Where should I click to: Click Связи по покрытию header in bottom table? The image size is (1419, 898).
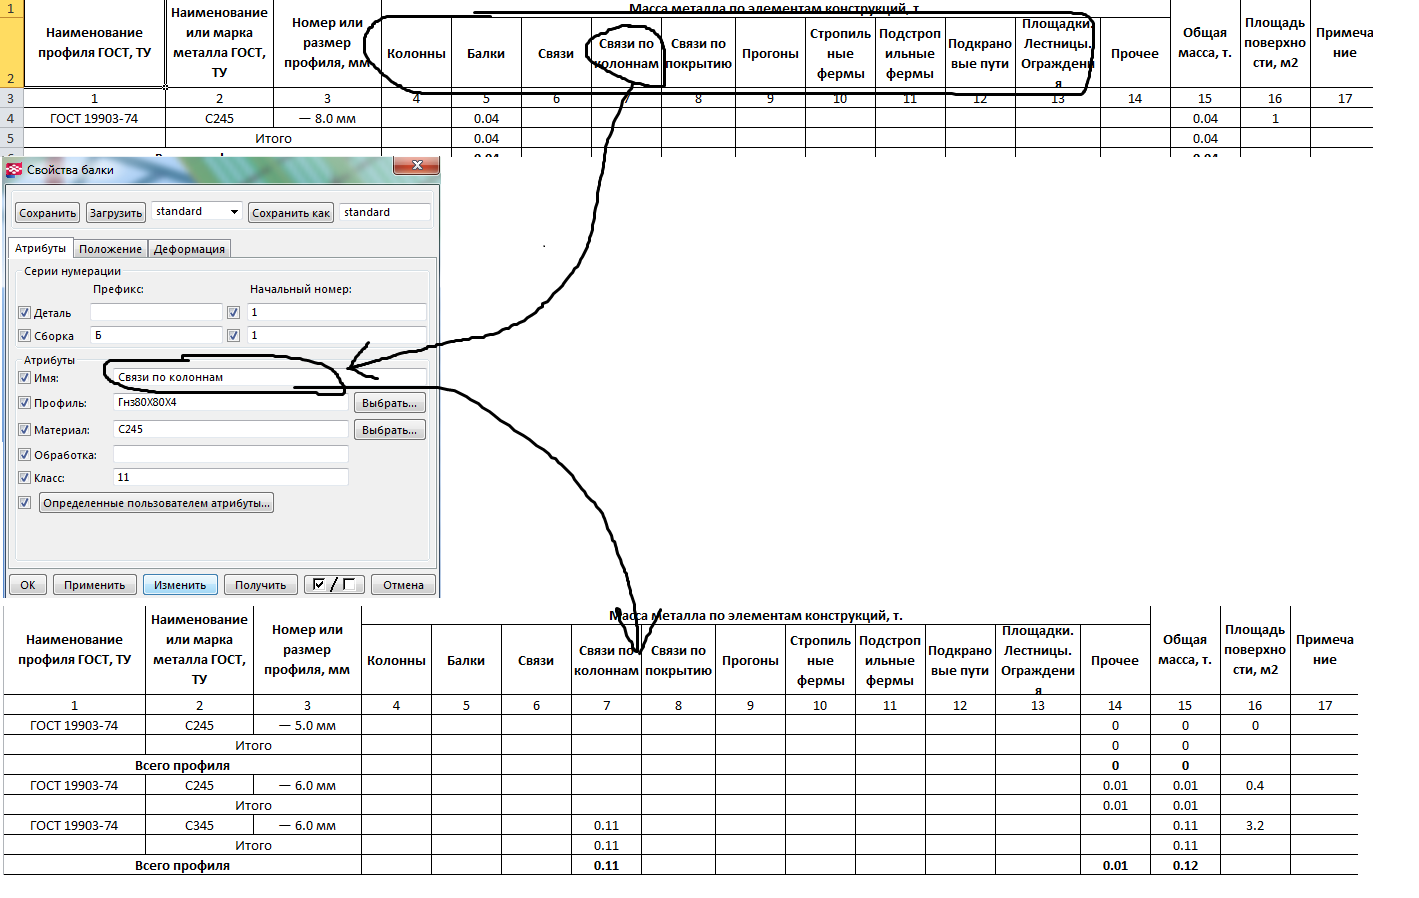coord(678,660)
